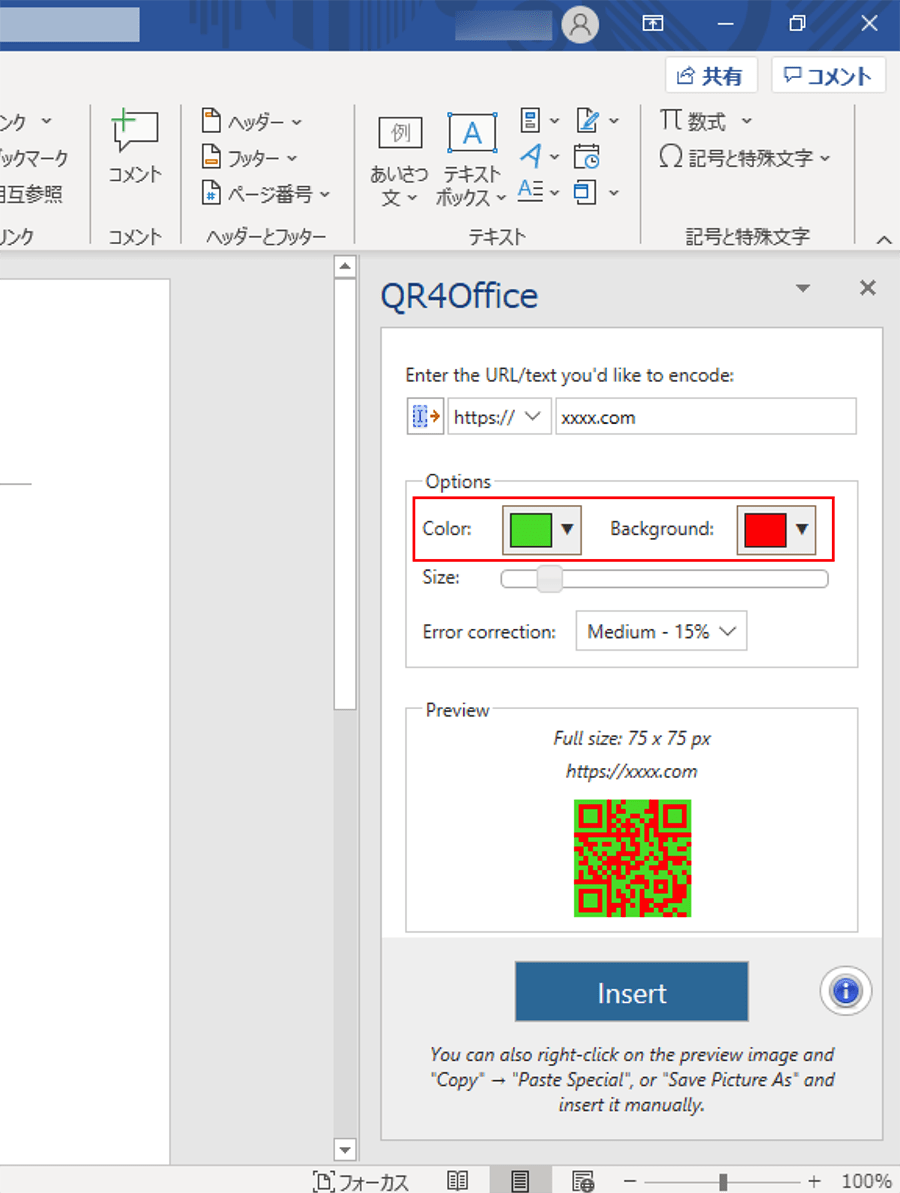Viewport: 900px width, 1193px height.
Task: Click the コメント button at top right
Action: click(x=828, y=75)
